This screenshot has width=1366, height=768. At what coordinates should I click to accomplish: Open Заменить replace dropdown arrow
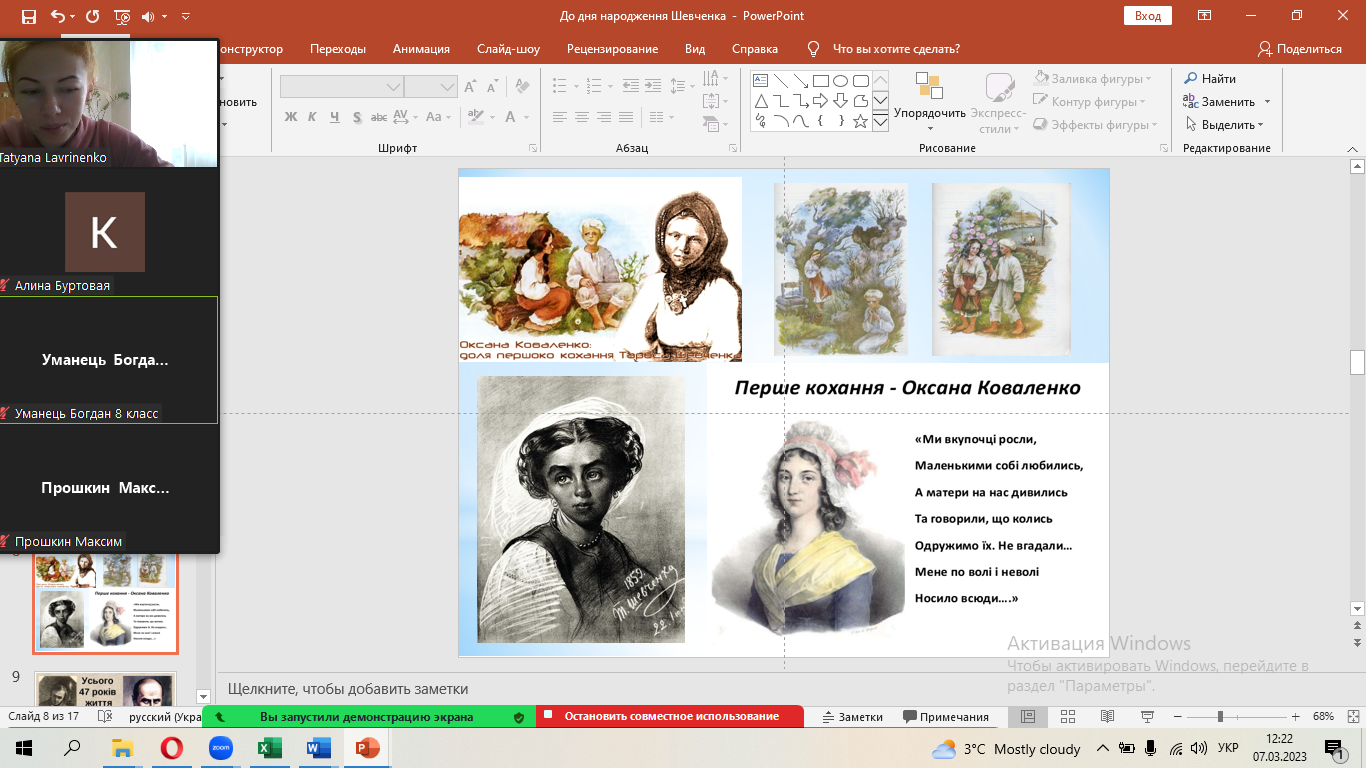(1267, 102)
